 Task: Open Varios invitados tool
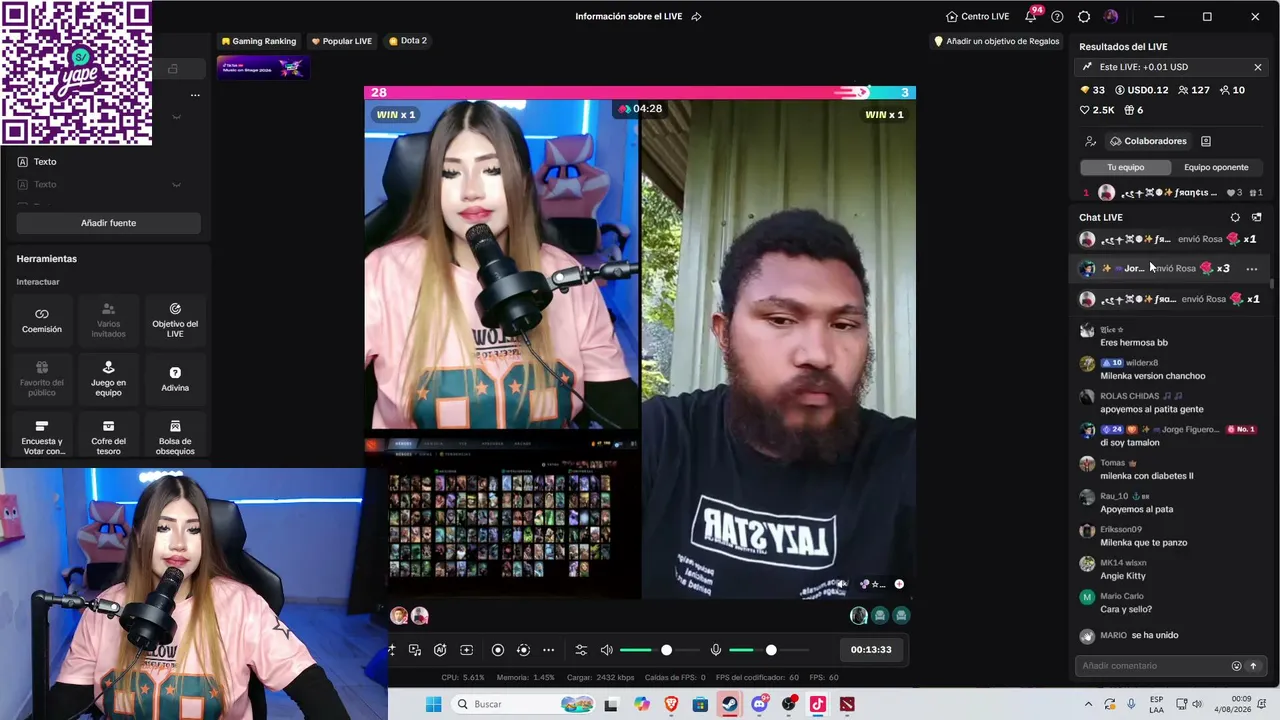tap(108, 320)
